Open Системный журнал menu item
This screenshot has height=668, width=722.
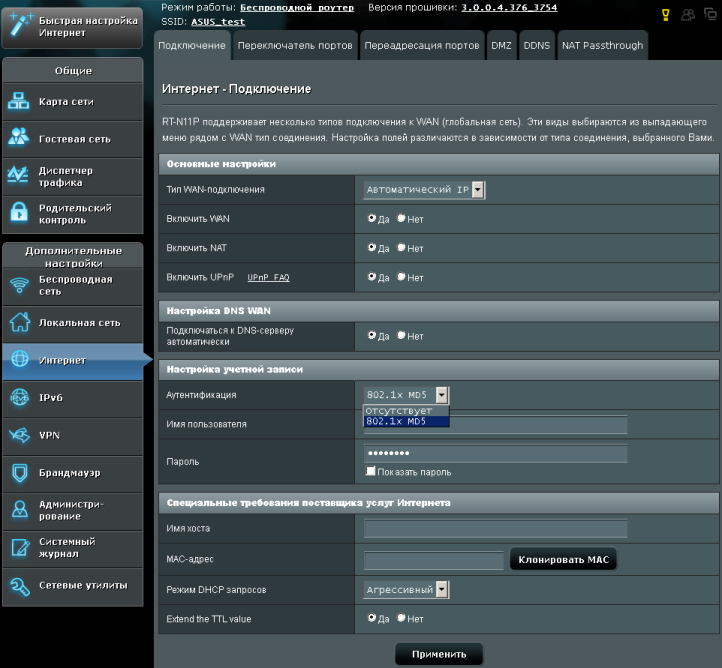73,548
